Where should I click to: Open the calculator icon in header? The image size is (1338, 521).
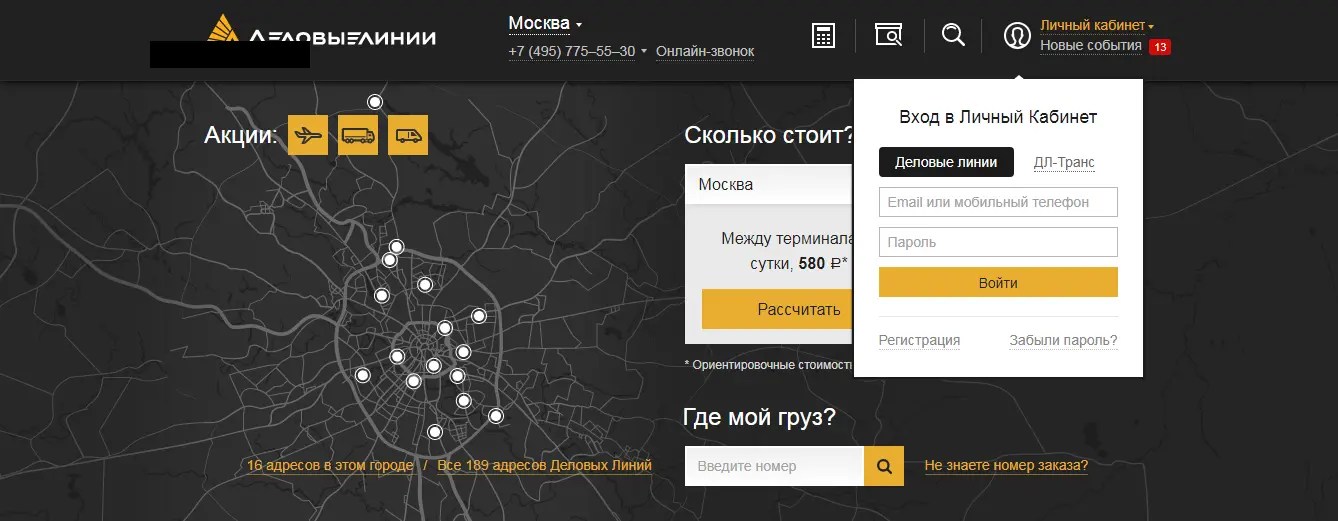[823, 36]
